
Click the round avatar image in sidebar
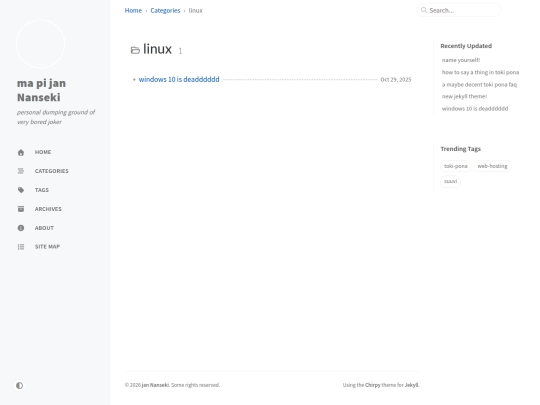click(x=40, y=43)
